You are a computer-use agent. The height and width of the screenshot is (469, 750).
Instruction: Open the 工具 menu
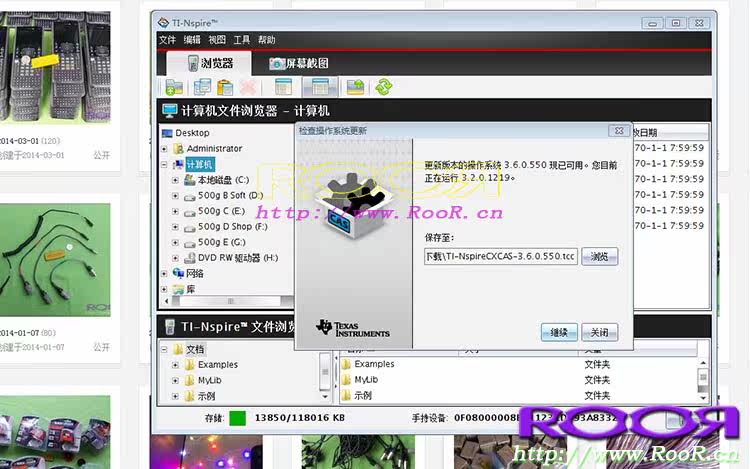point(242,40)
